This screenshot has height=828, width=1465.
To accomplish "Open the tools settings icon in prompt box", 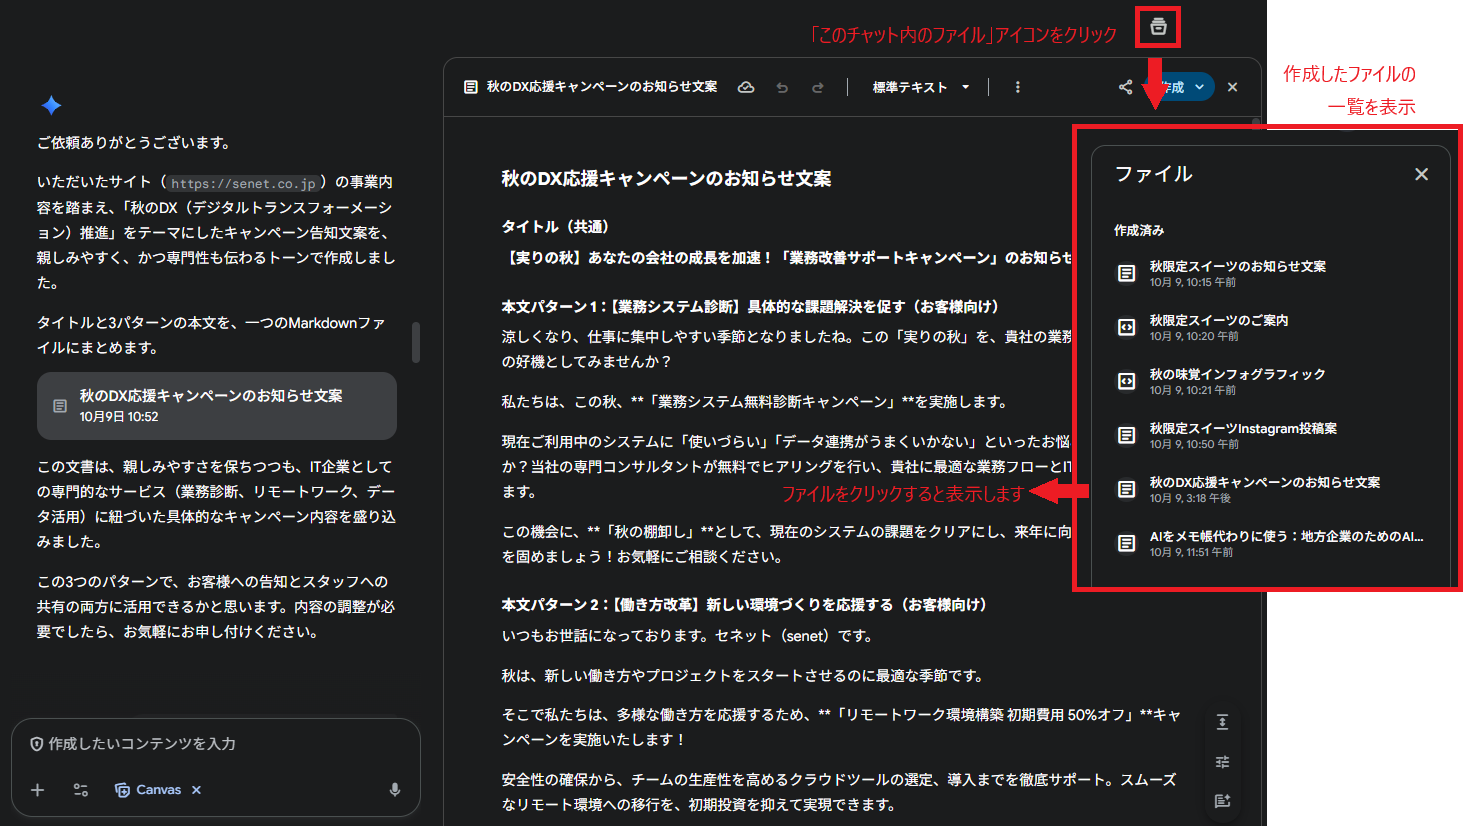I will [81, 790].
